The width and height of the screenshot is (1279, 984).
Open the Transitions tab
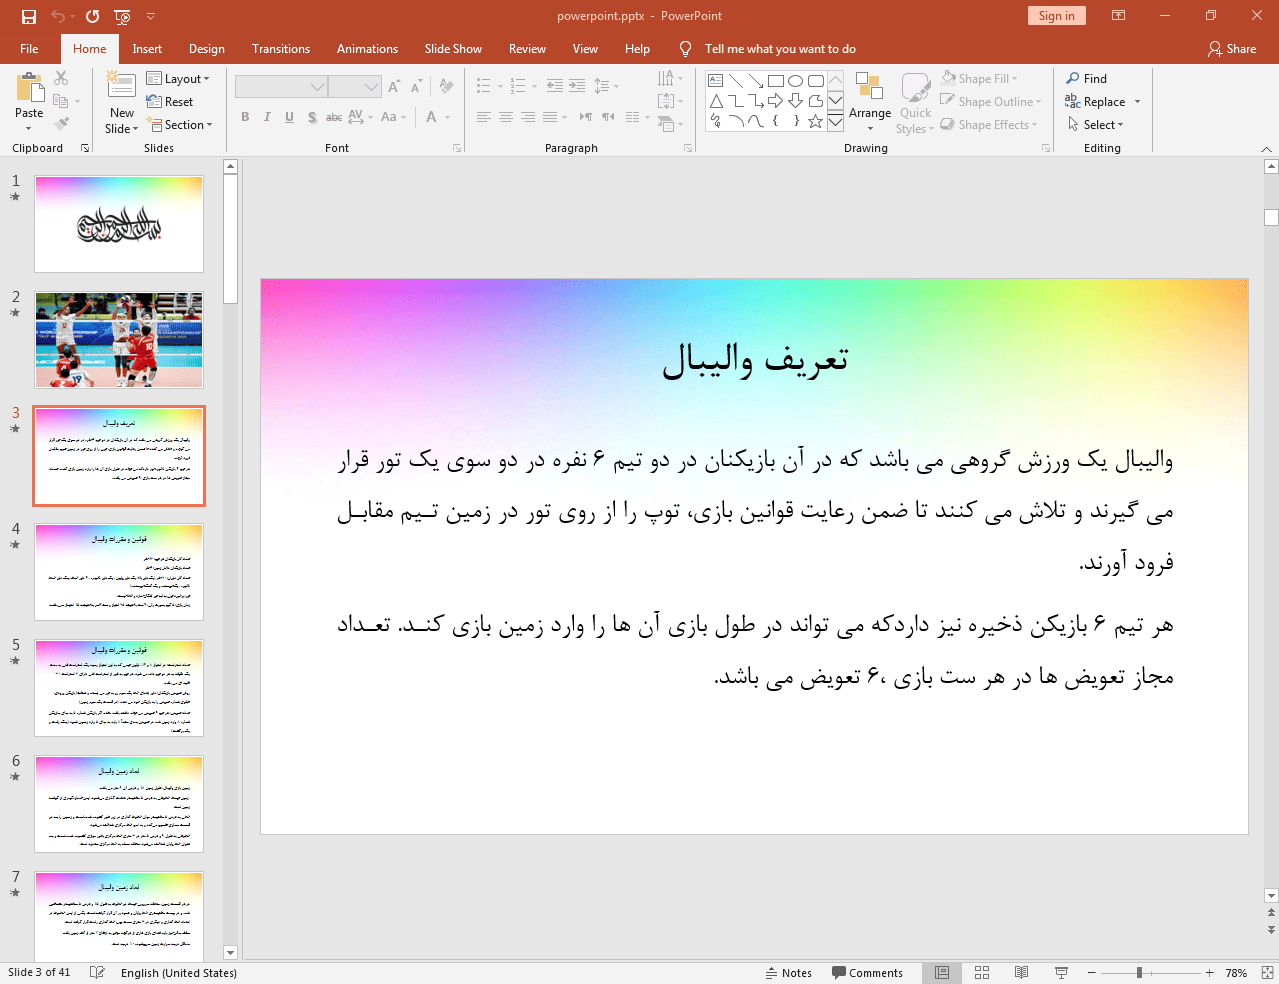[x=280, y=49]
